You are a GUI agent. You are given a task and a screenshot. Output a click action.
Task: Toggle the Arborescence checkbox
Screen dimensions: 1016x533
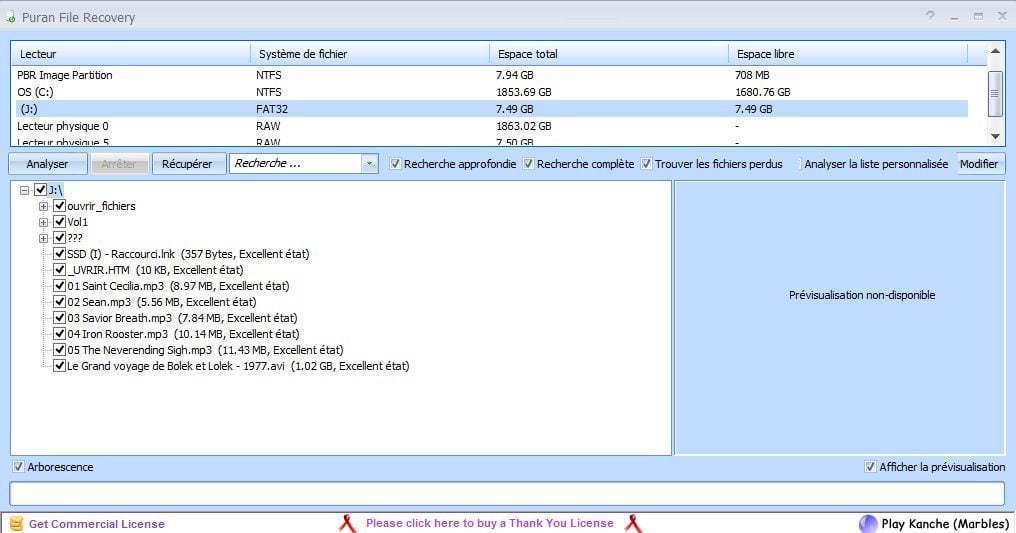(19, 467)
